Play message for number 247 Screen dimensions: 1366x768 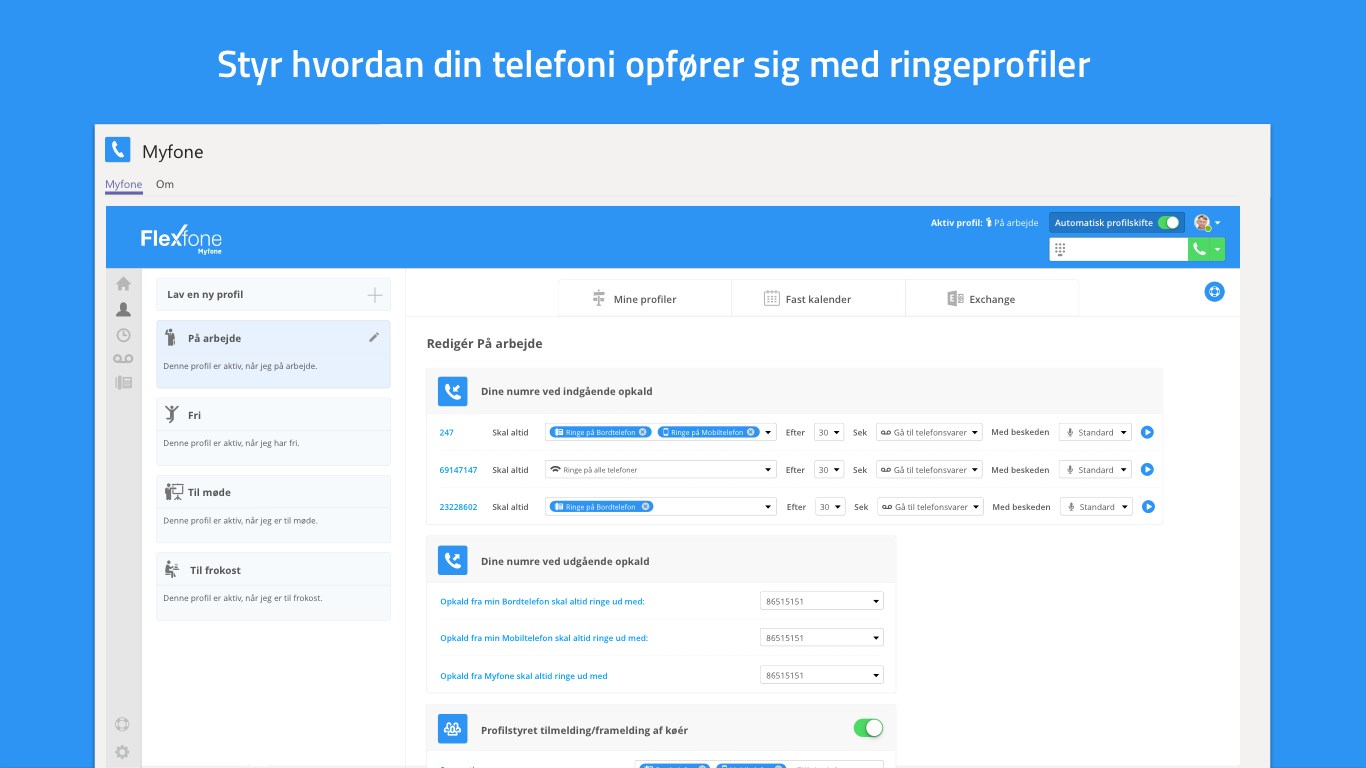(1147, 432)
